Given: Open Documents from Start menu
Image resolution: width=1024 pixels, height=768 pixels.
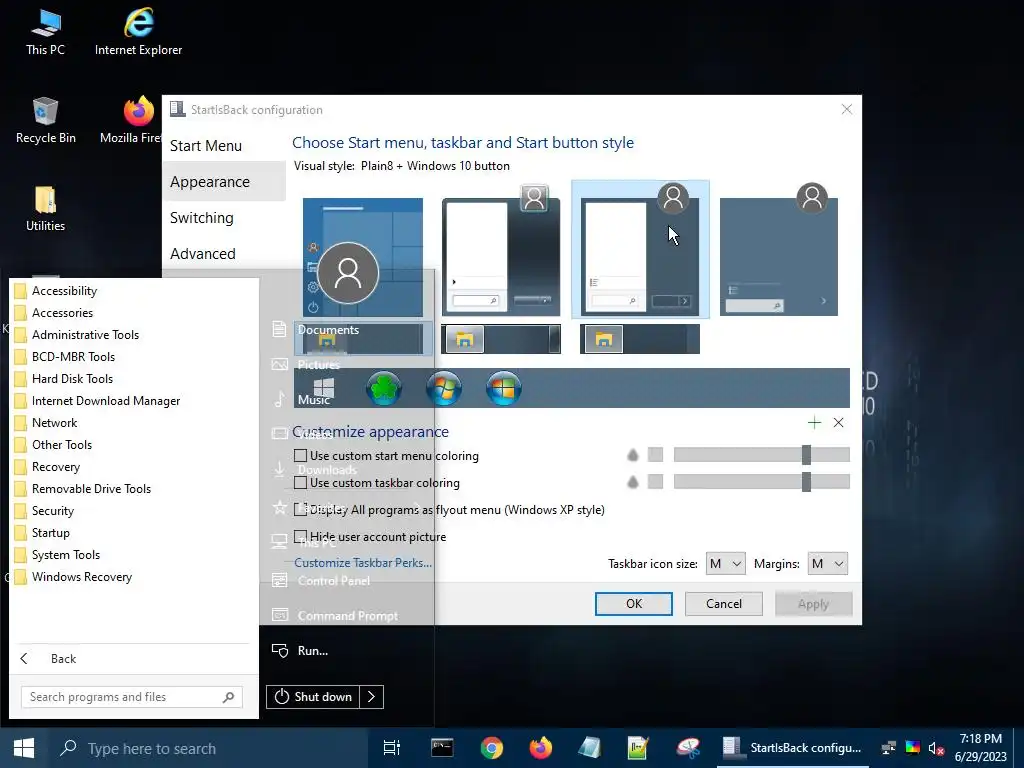Looking at the screenshot, I should coord(328,330).
